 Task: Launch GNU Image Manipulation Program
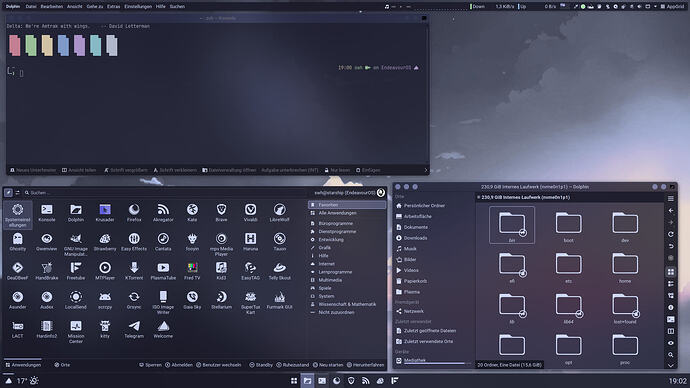pos(76,244)
